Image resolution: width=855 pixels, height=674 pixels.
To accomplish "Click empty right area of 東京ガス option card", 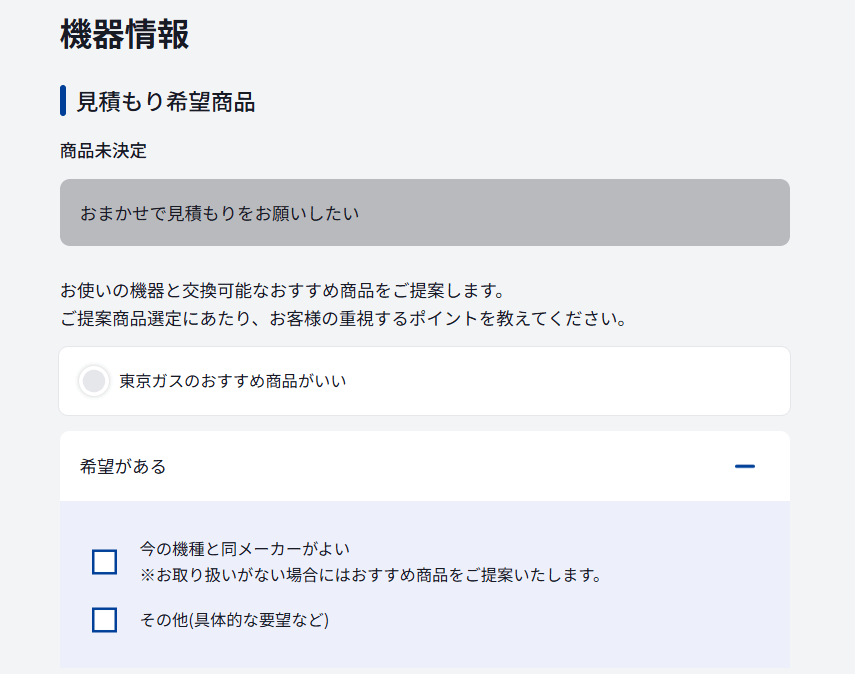I will click(x=600, y=381).
